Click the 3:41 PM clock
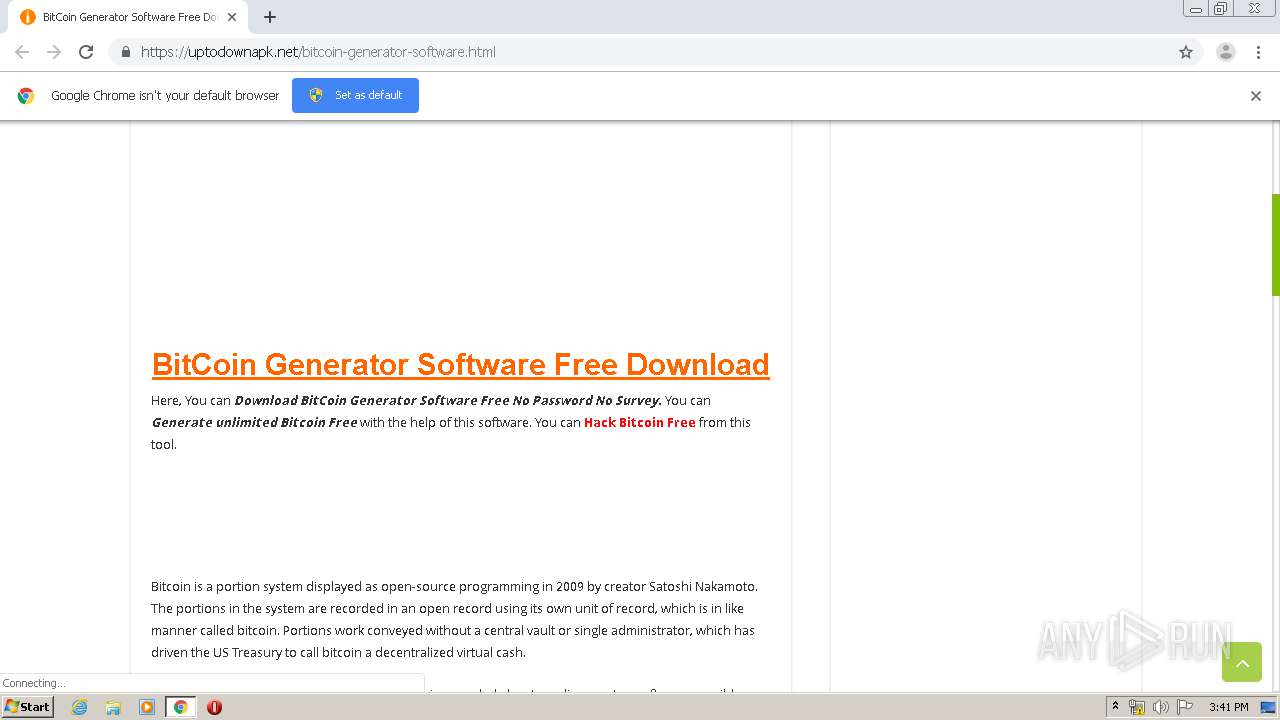Screen dimensions: 1280x720 (1228, 707)
